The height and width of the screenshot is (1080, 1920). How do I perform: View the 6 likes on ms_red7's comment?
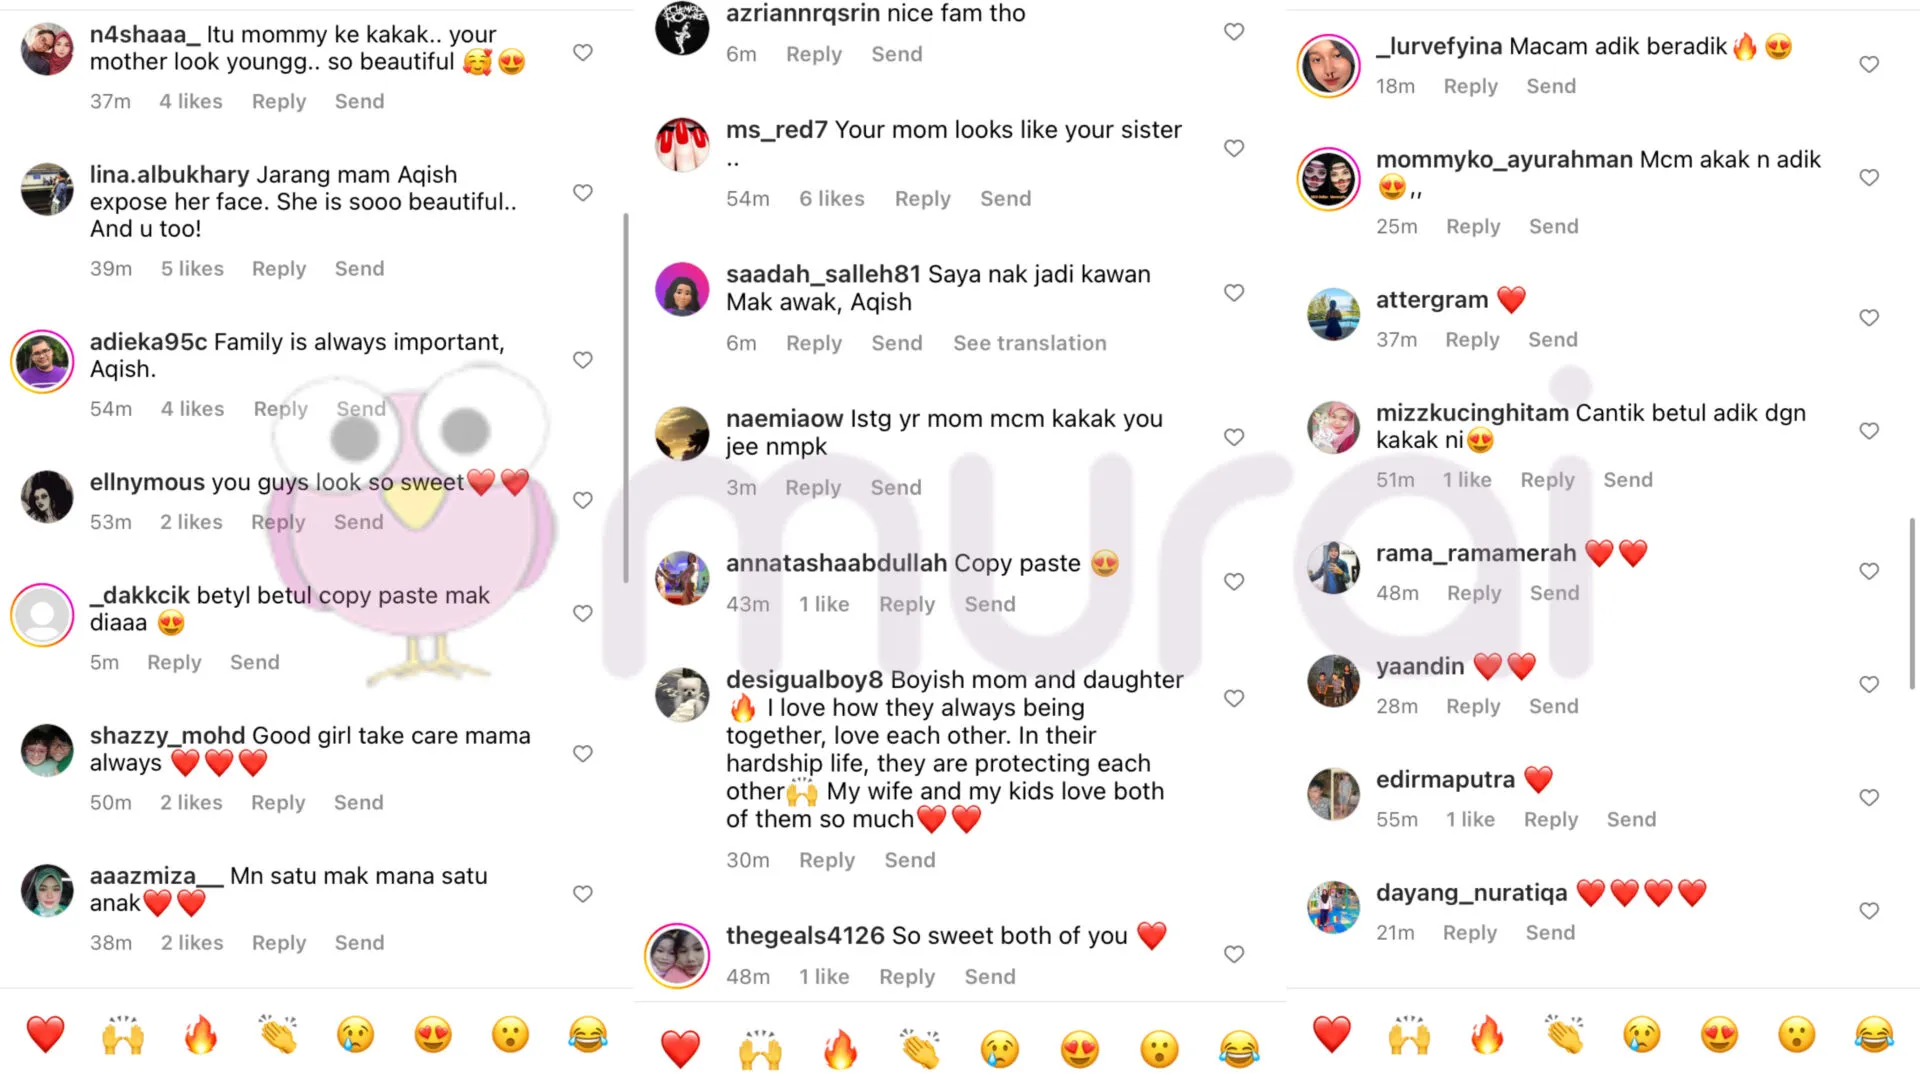[x=831, y=198]
